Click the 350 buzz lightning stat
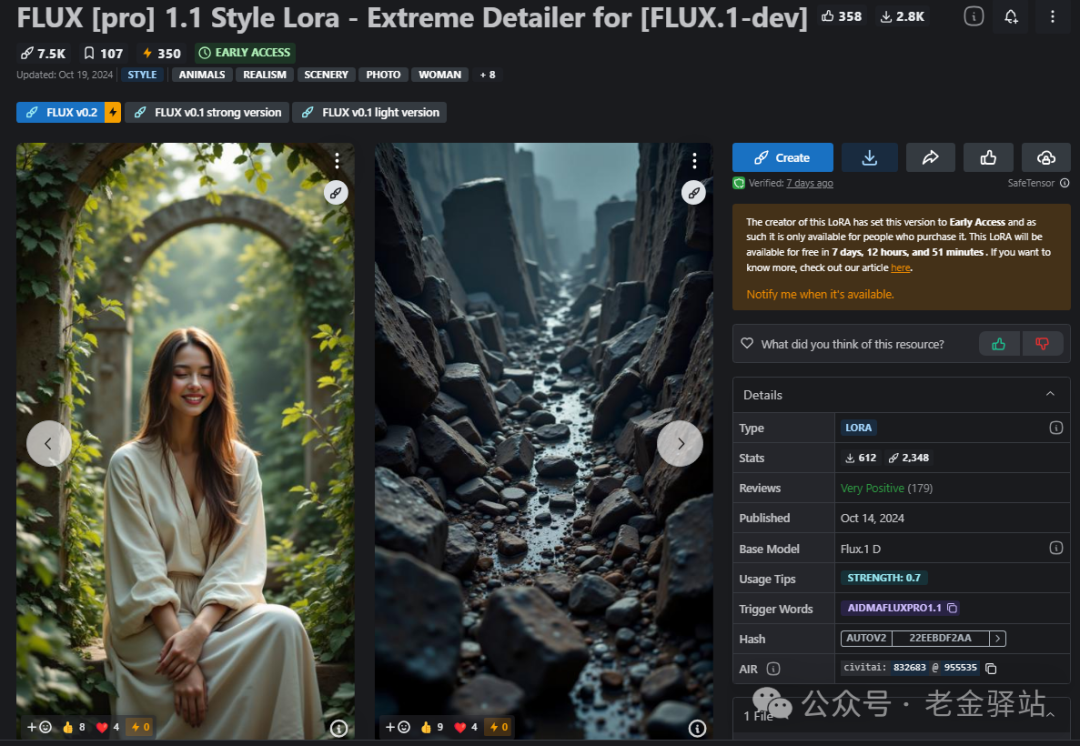 [x=161, y=53]
